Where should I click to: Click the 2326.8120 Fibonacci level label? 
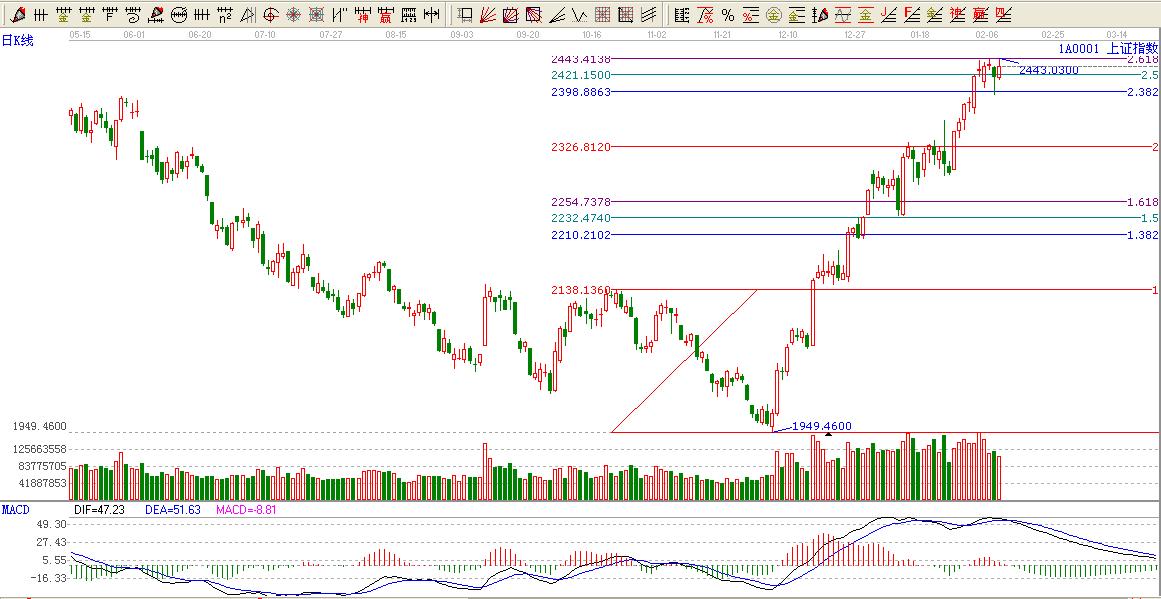coord(580,147)
